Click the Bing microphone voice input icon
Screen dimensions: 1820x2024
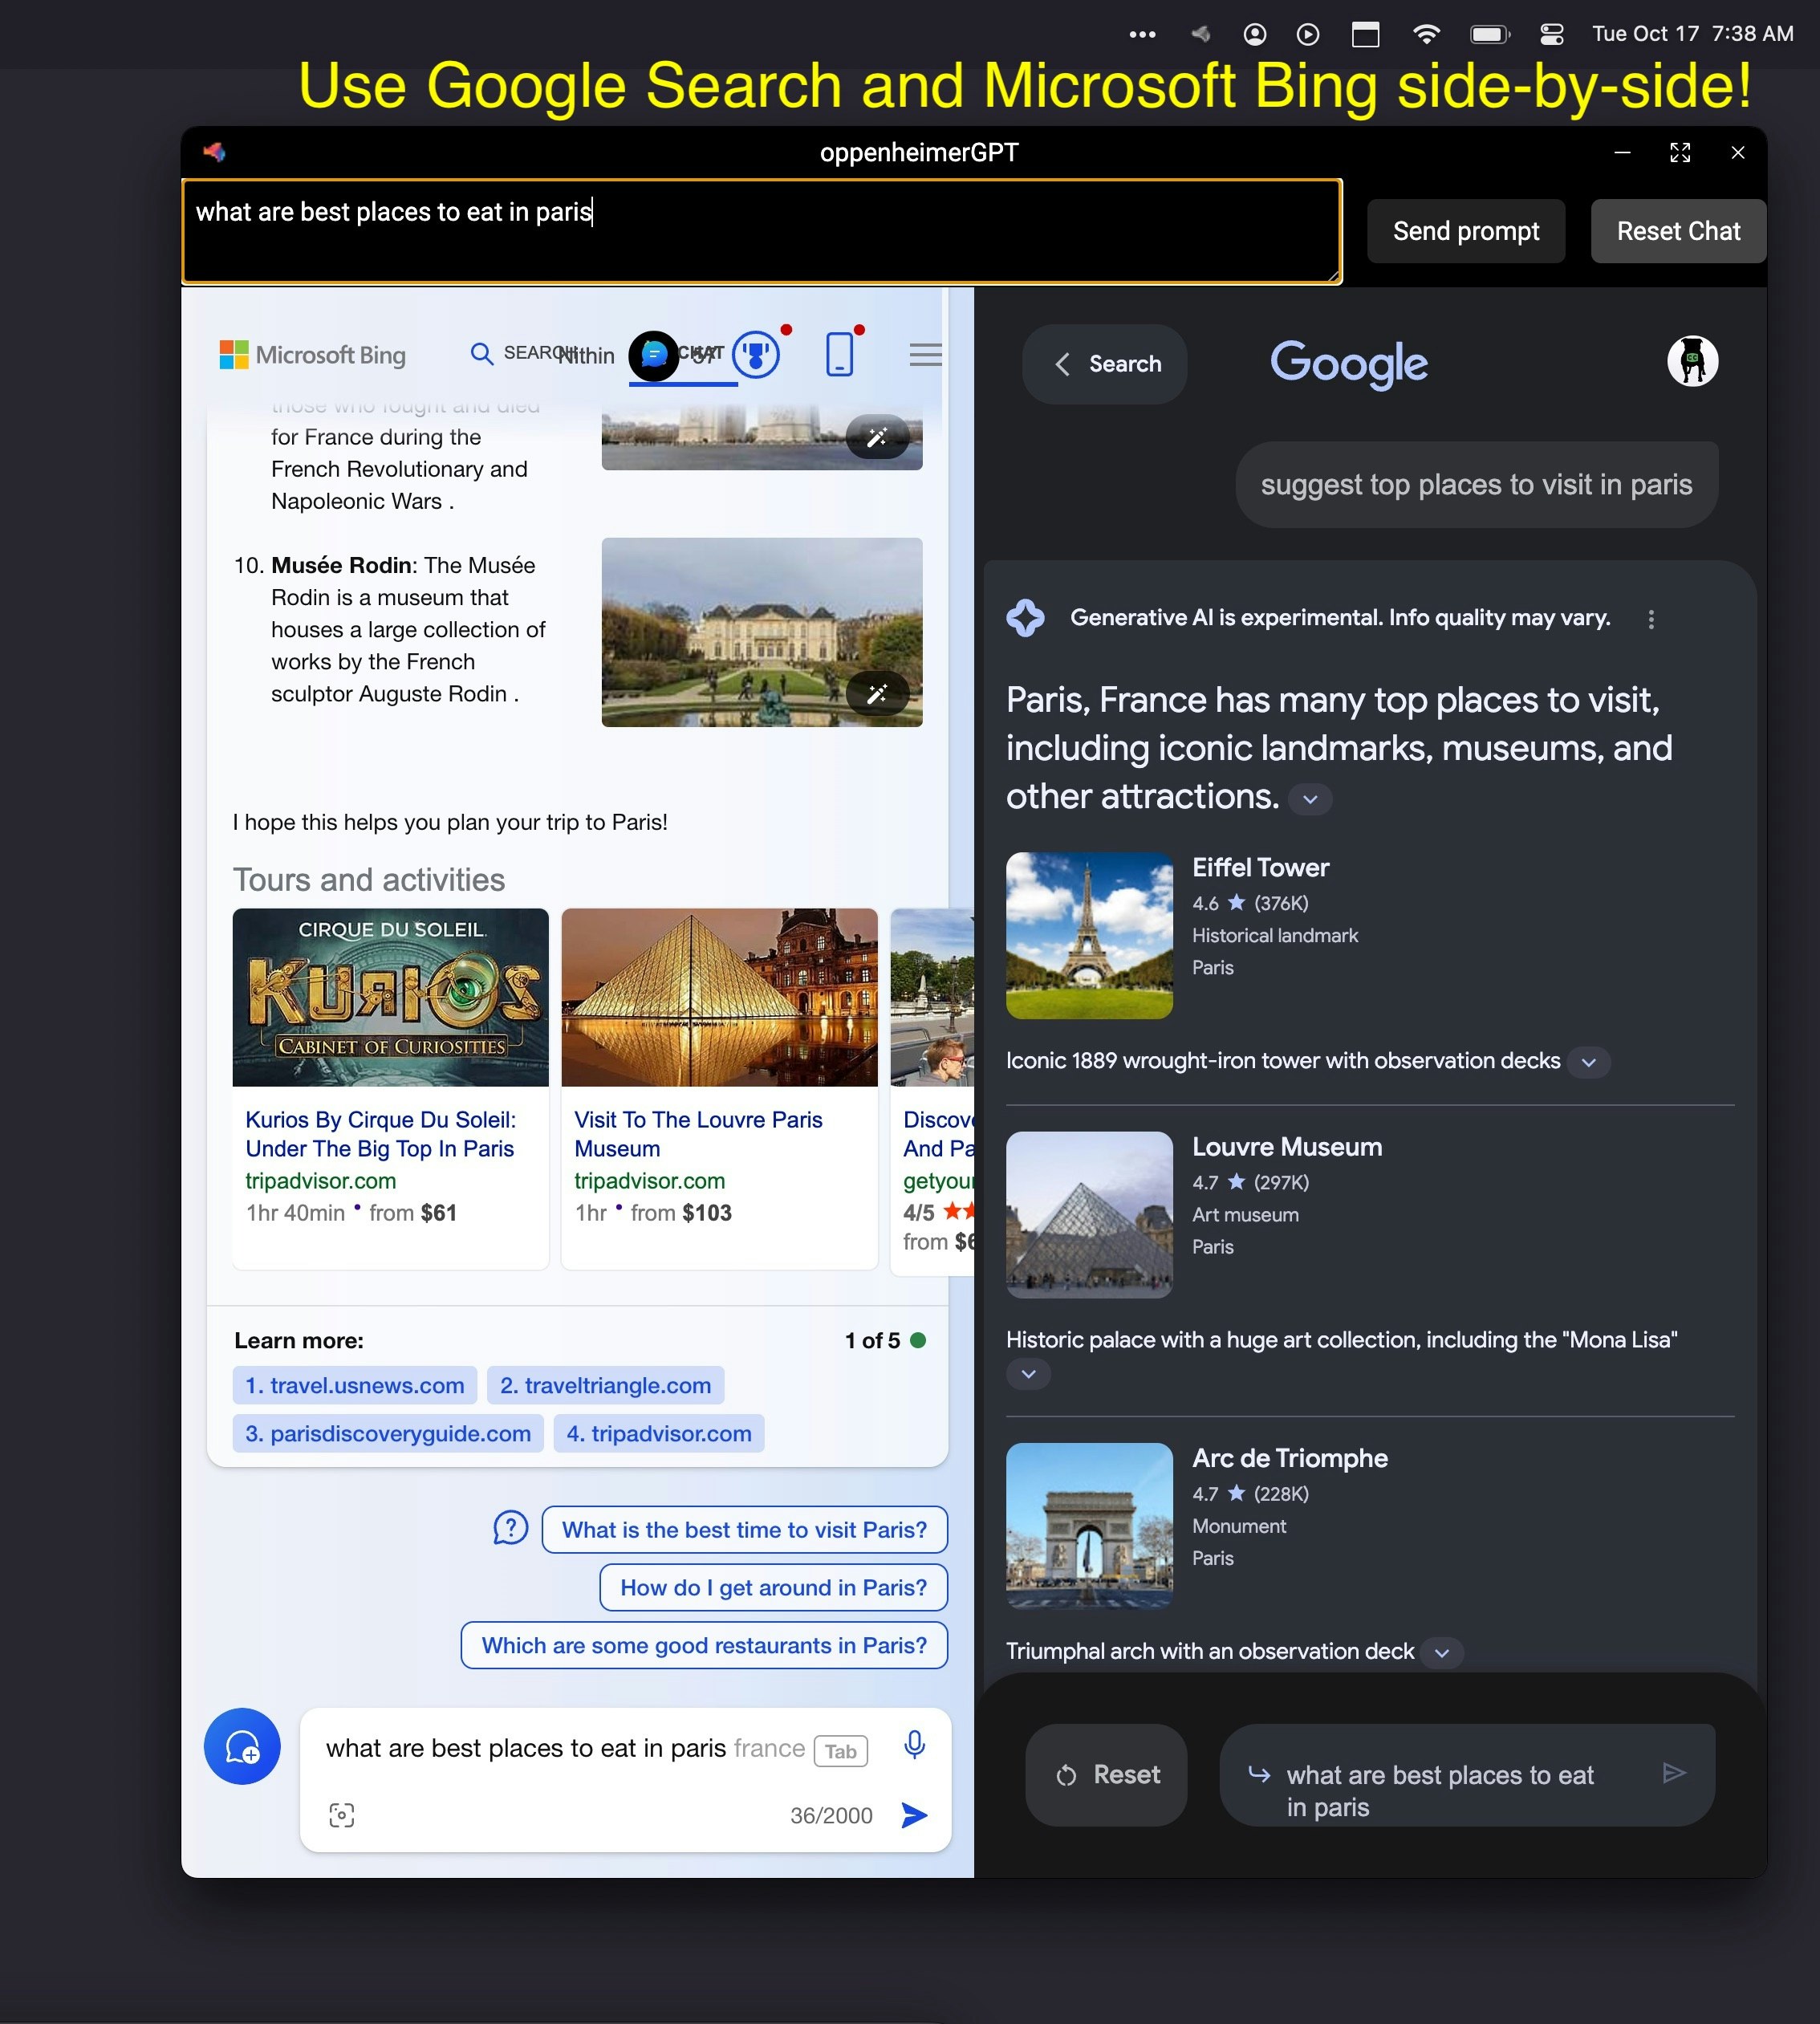point(914,1745)
